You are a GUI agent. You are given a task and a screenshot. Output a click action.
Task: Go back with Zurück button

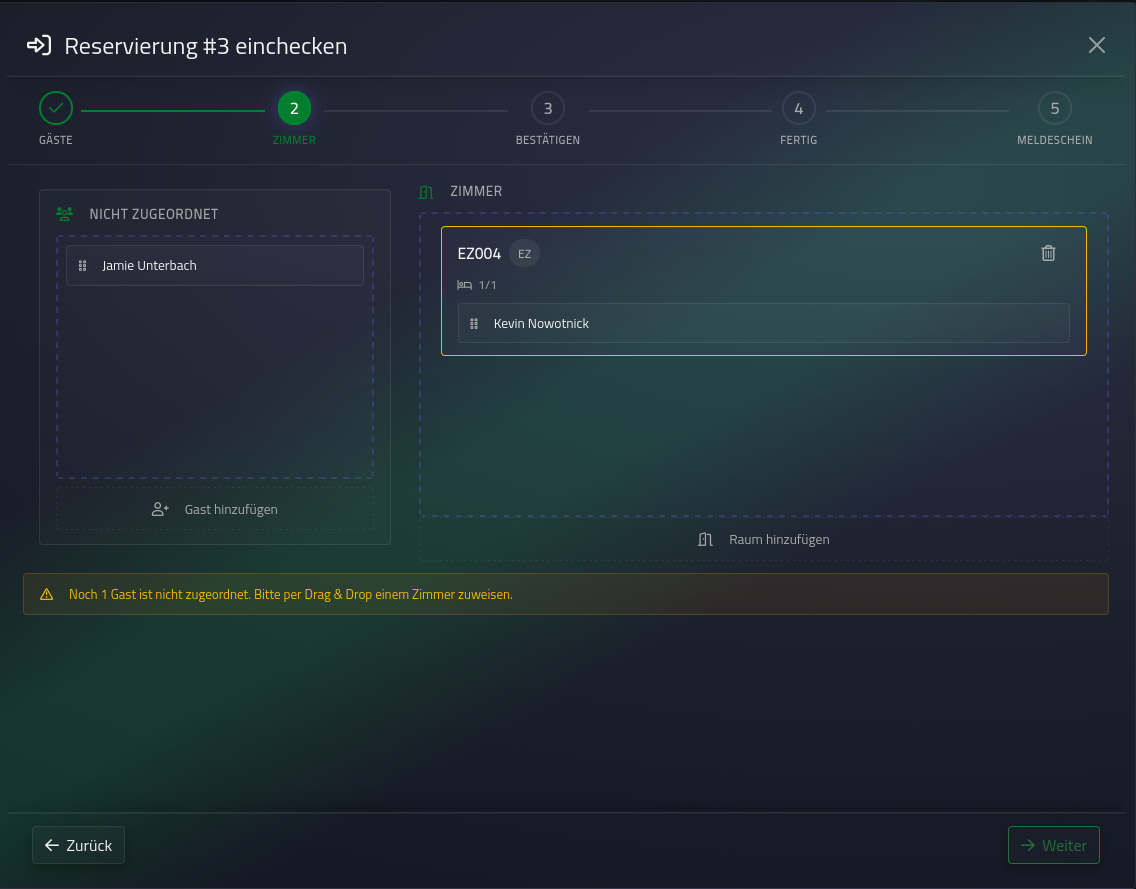(78, 845)
